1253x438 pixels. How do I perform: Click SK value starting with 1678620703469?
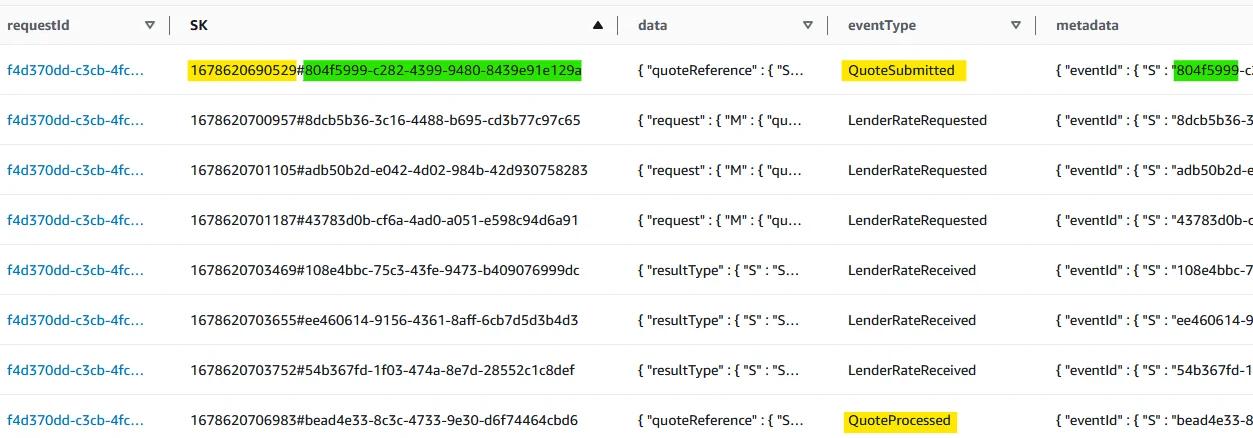tap(385, 270)
